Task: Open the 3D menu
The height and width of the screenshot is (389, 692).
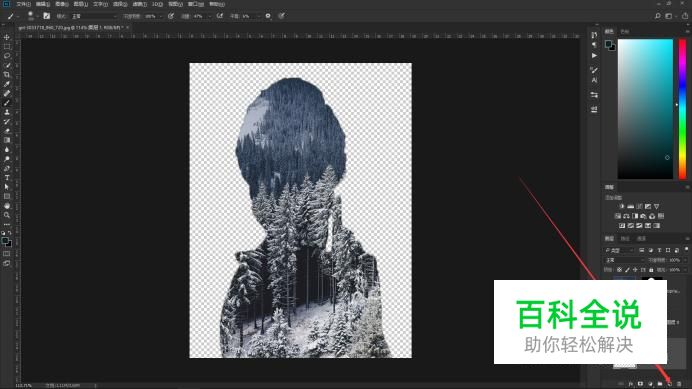Action: point(158,4)
